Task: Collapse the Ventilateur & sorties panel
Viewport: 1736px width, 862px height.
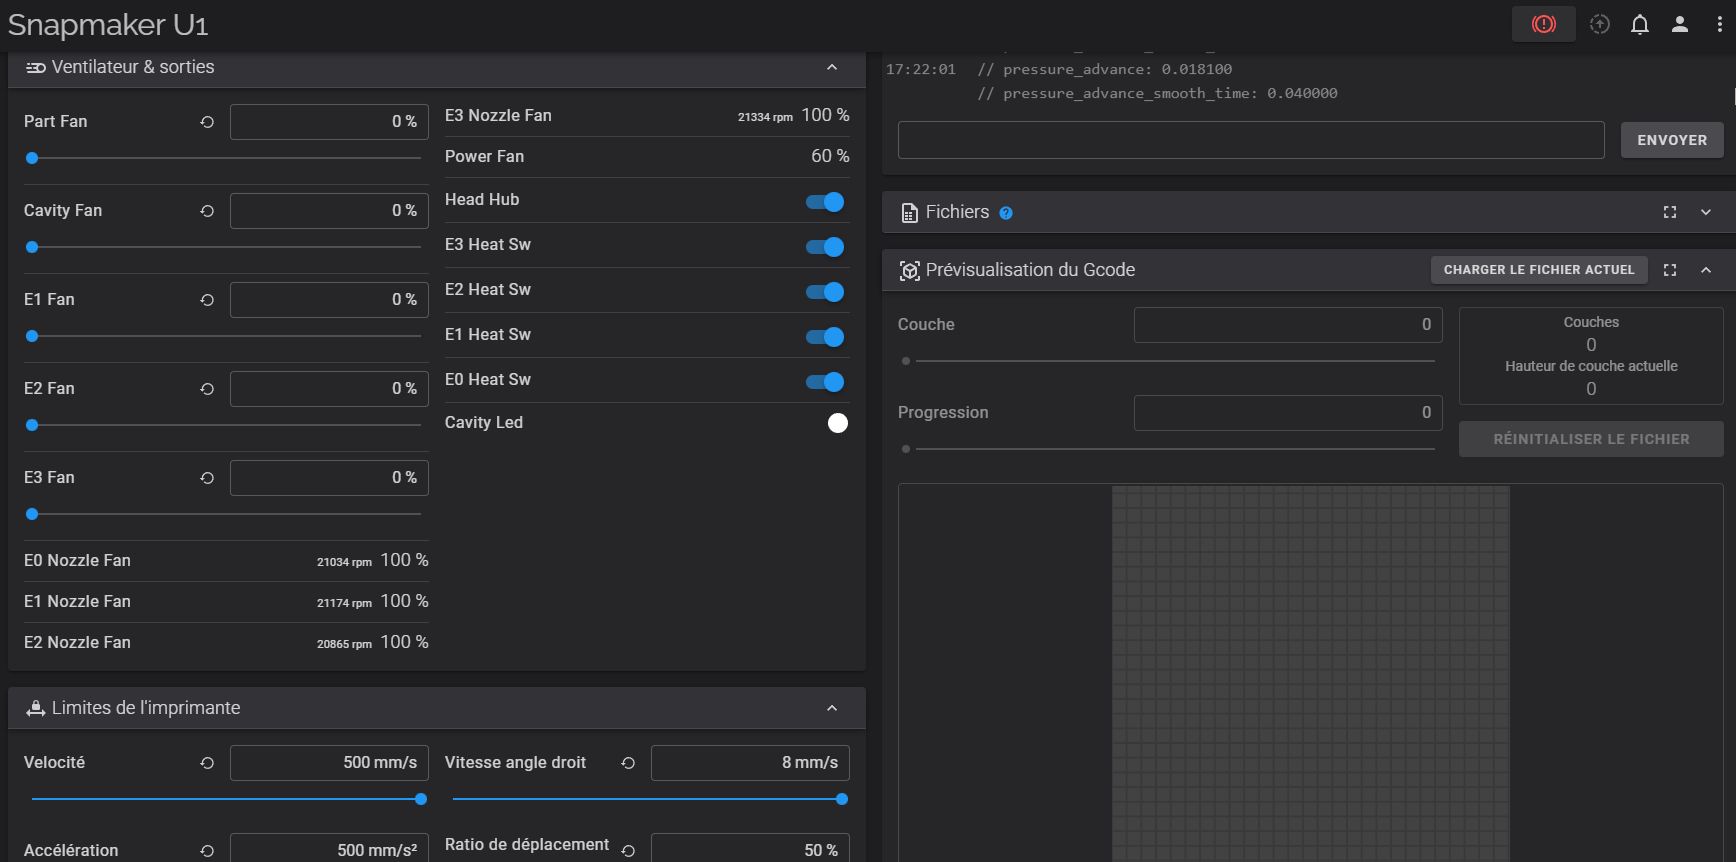Action: pos(831,67)
